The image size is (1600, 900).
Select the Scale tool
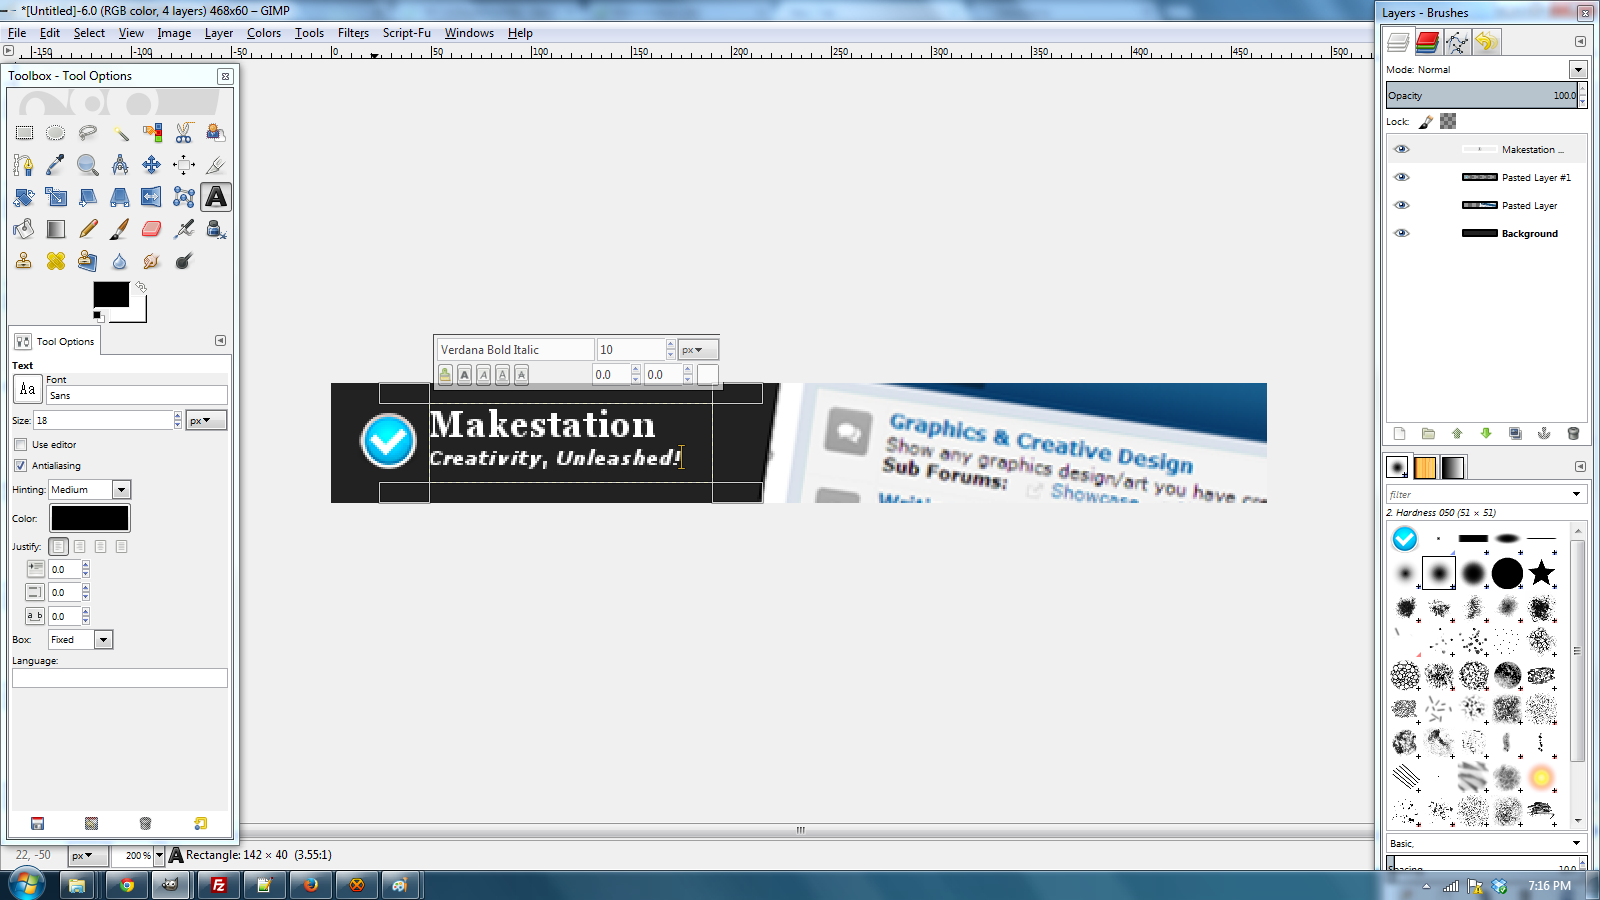tap(56, 197)
